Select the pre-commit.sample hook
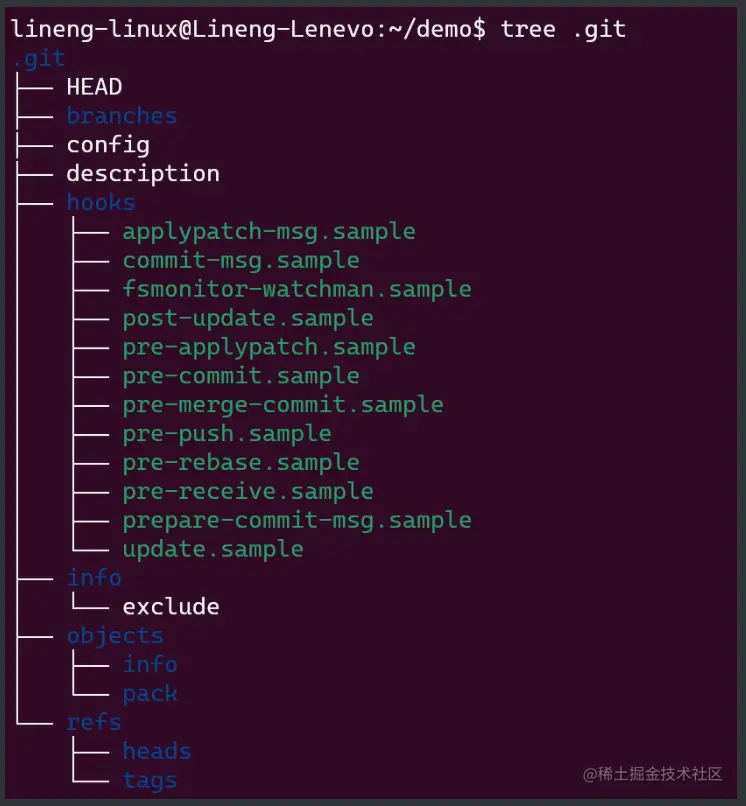The width and height of the screenshot is (746, 806). (x=240, y=376)
